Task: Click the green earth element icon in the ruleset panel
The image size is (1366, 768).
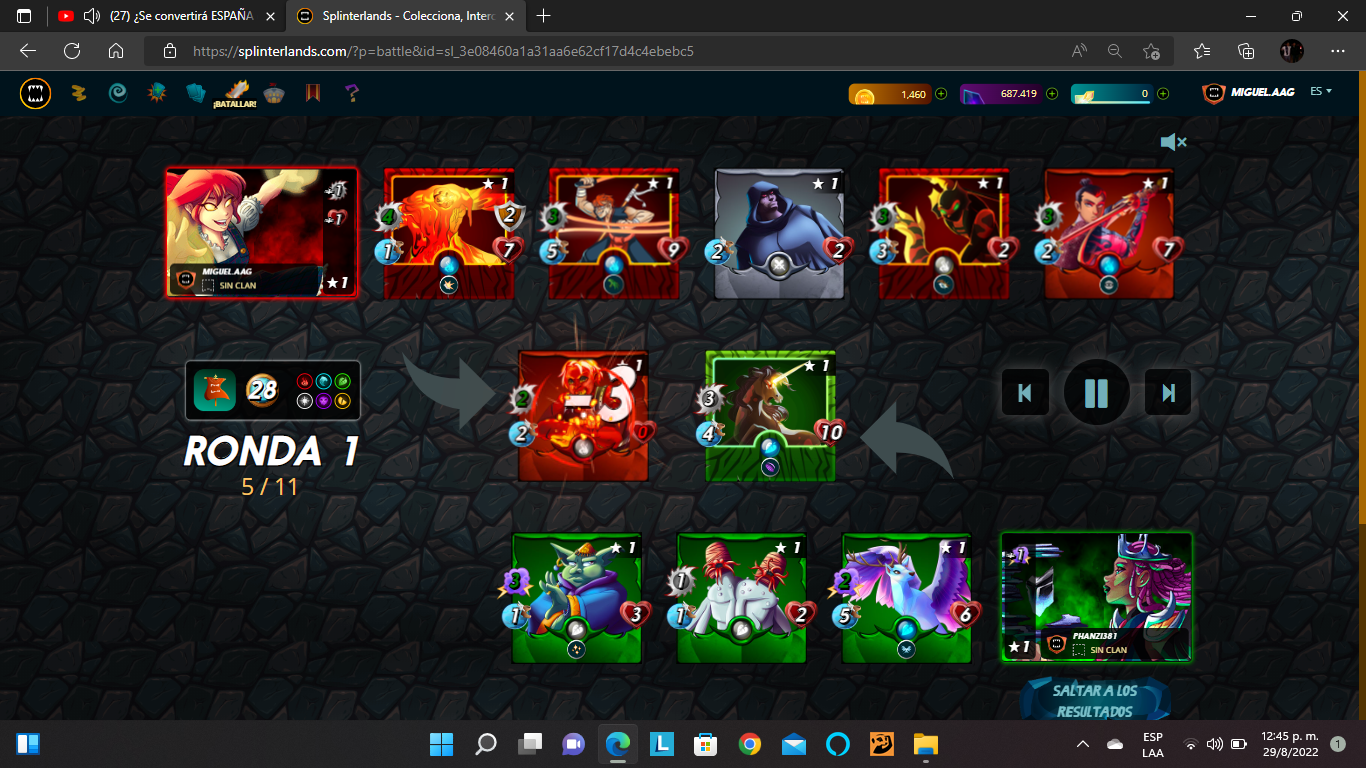Action: pyautogui.click(x=341, y=381)
